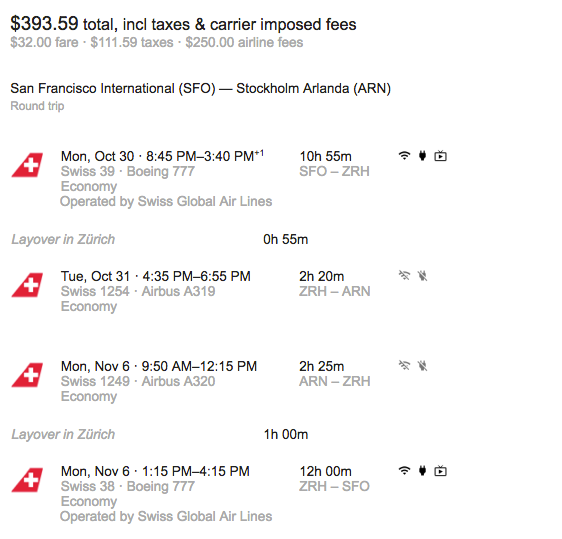Click the Mon, Nov 6 1:15 PM flight time
The width and height of the screenshot is (562, 539).
(155, 471)
